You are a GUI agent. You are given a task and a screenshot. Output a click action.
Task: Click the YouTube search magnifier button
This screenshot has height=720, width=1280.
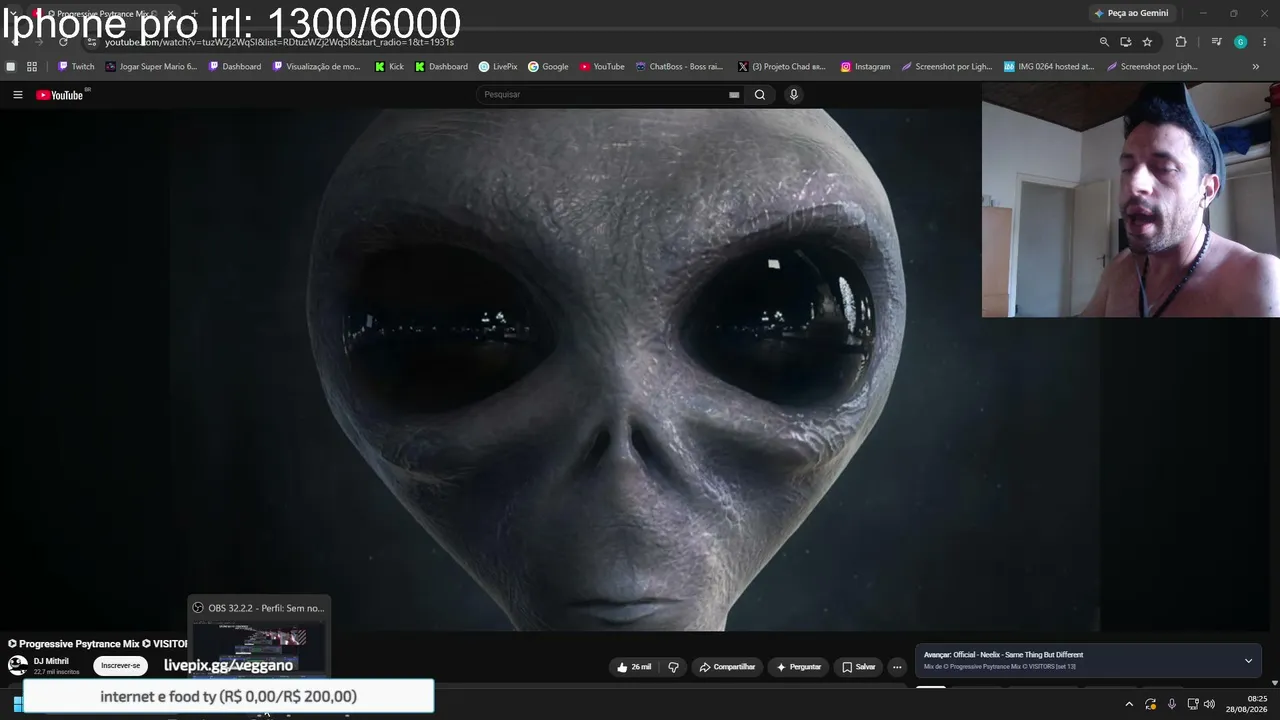[x=760, y=95]
